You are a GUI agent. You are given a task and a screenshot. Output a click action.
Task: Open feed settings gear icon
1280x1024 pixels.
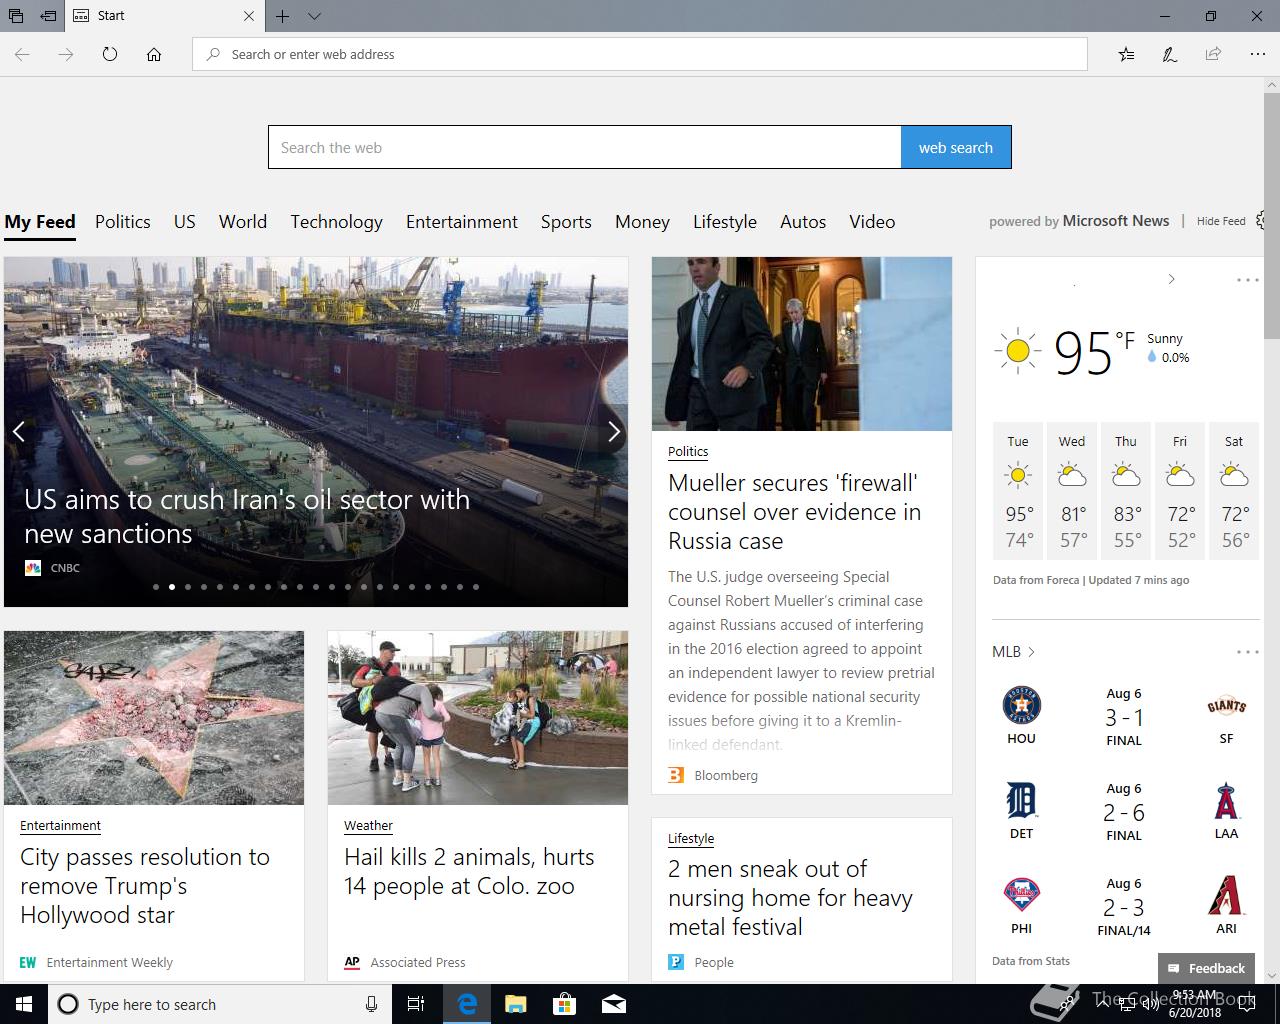[1261, 221]
